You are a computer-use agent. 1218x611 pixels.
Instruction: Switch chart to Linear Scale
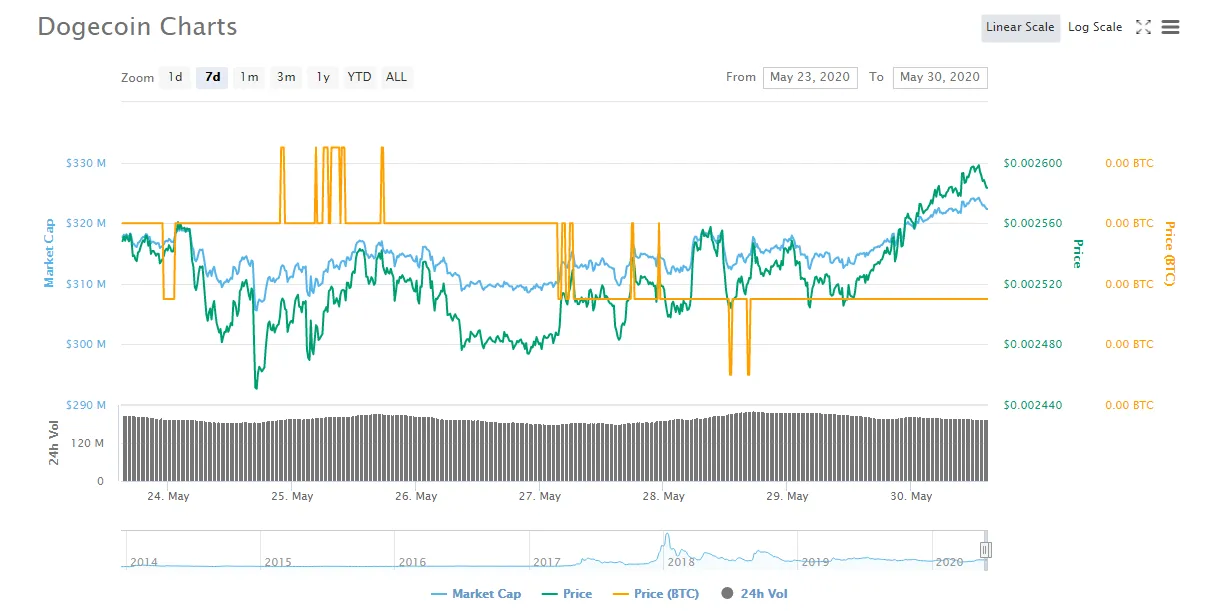coord(1020,27)
